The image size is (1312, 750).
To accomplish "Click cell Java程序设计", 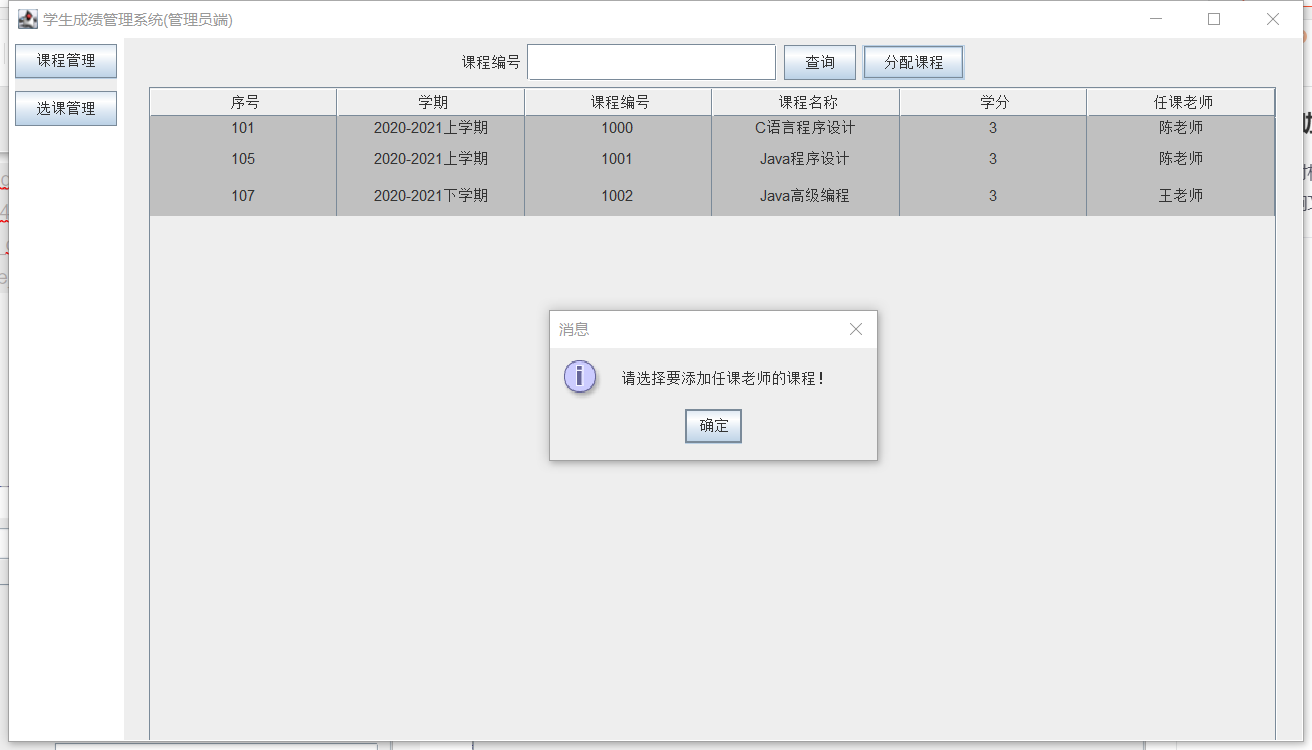I will coord(805,159).
